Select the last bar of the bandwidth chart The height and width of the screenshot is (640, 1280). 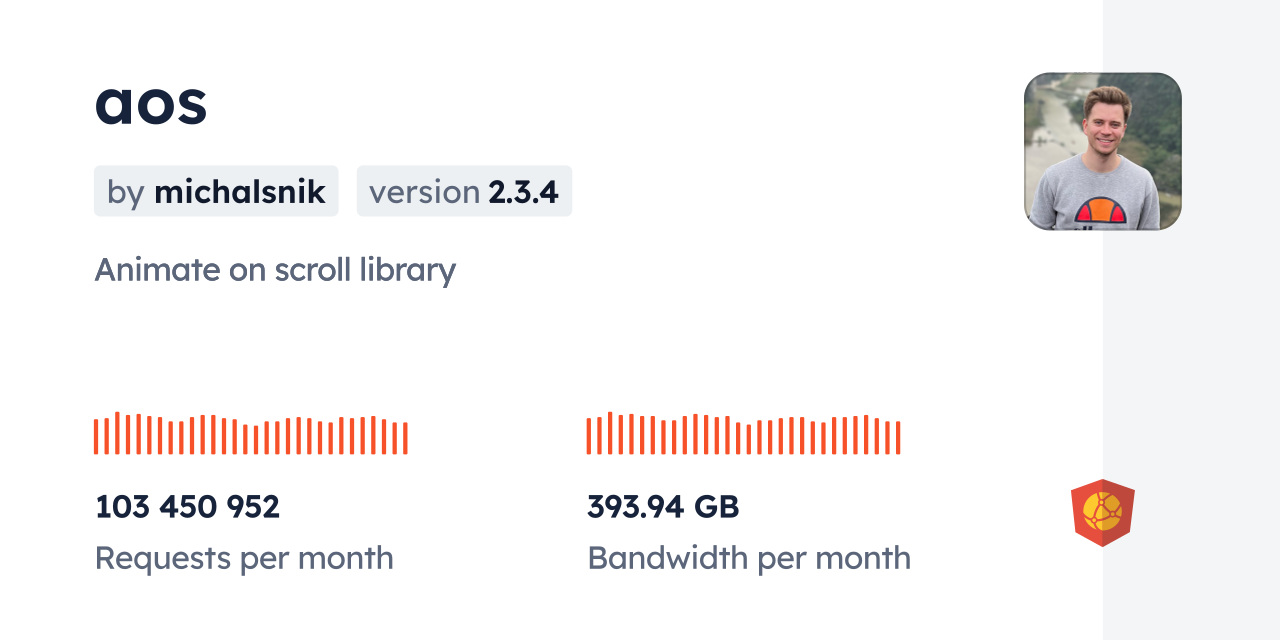point(898,438)
